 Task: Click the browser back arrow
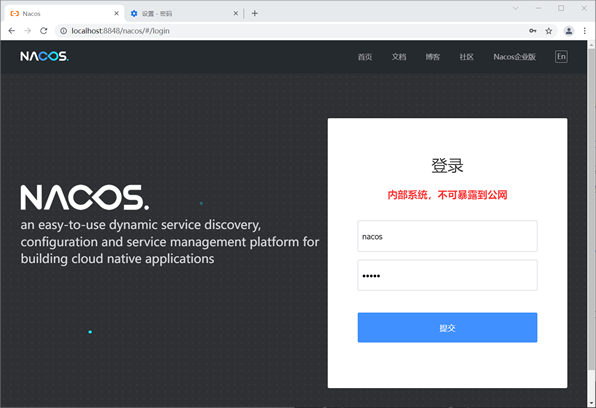12,31
